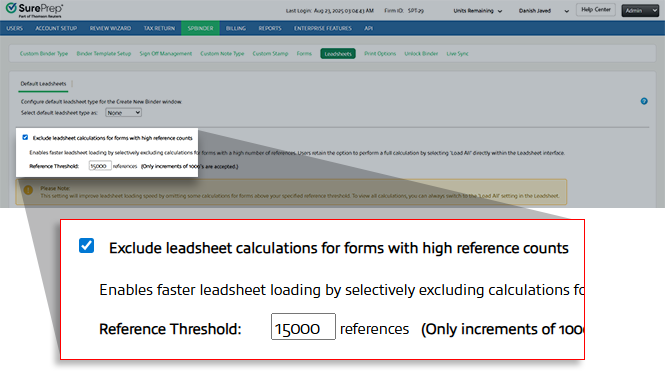This screenshot has width=665, height=376.
Task: Go to Custom Stamp link
Action: click(x=270, y=54)
